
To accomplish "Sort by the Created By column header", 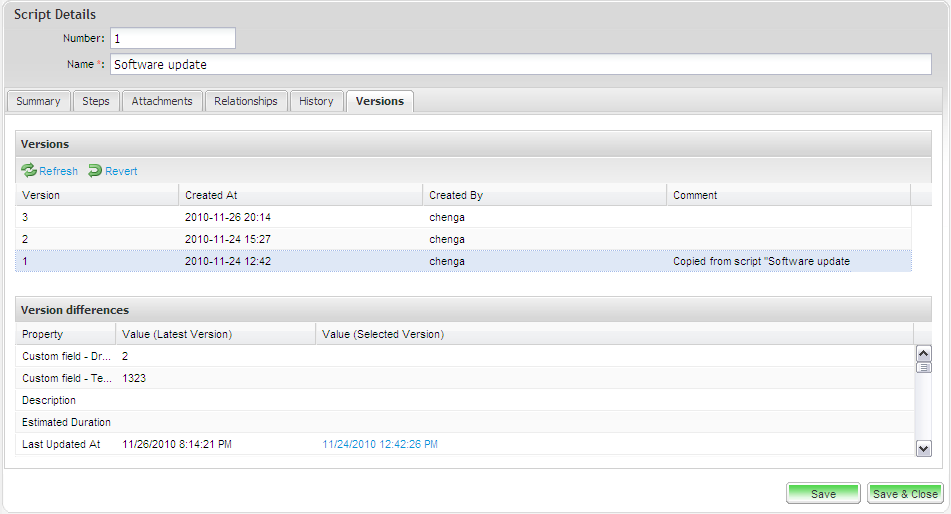I will click(x=543, y=195).
